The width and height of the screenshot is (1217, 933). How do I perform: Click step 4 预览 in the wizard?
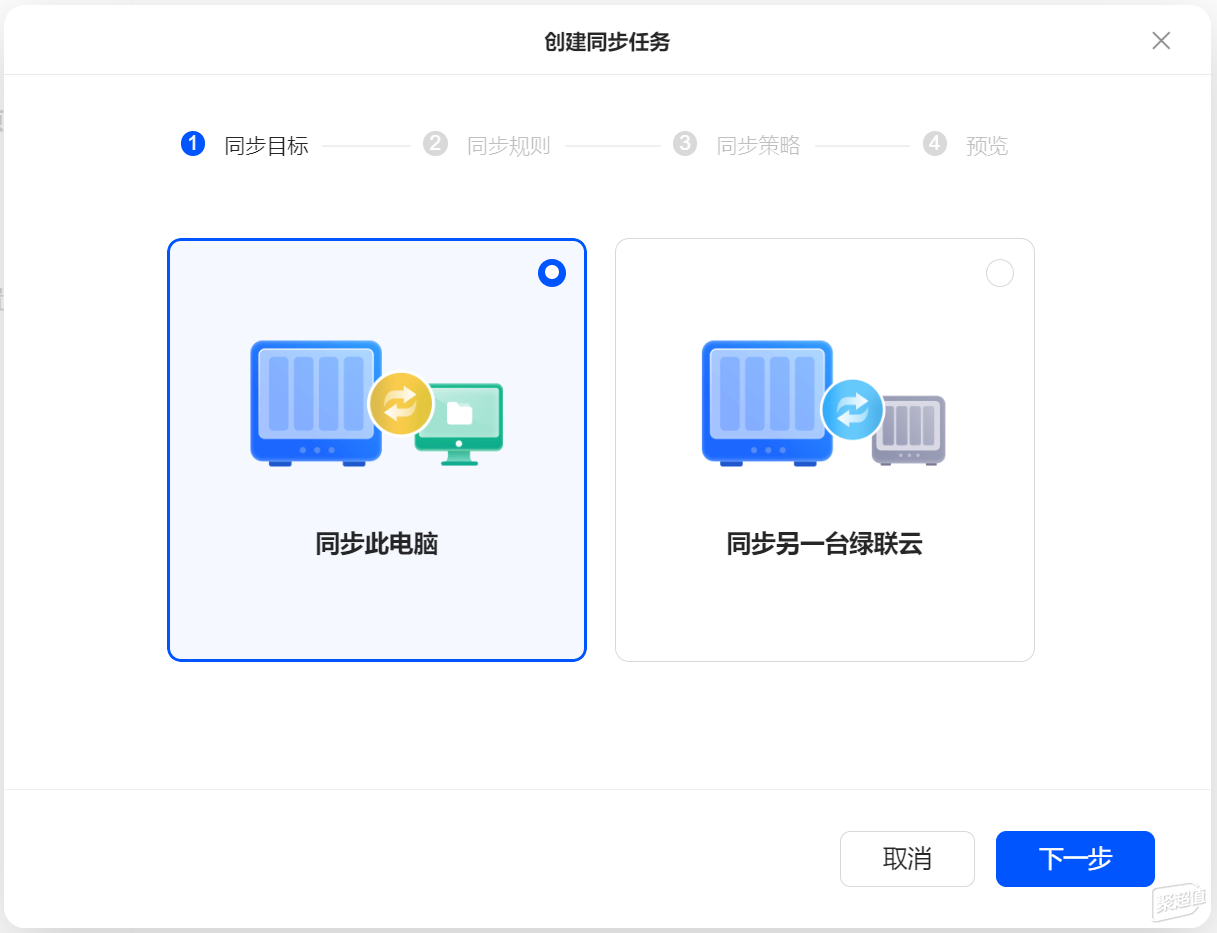pyautogui.click(x=966, y=145)
